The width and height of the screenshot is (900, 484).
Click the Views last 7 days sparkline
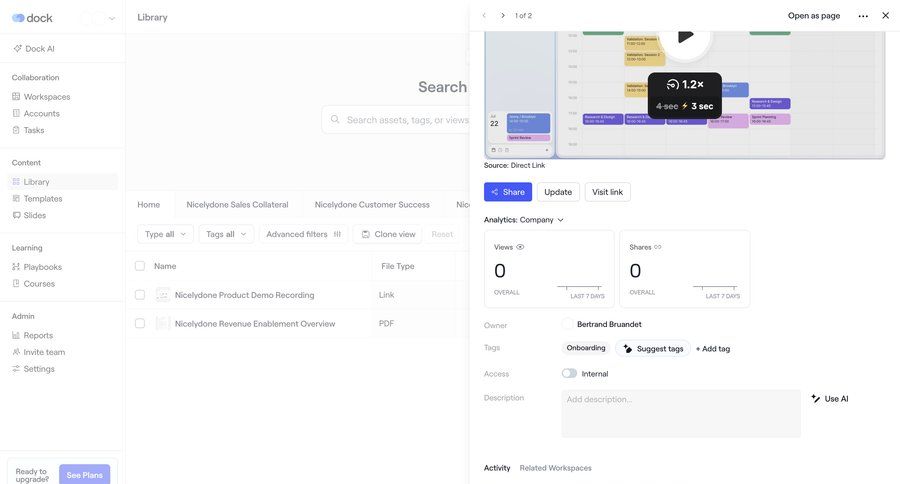tap(580, 286)
